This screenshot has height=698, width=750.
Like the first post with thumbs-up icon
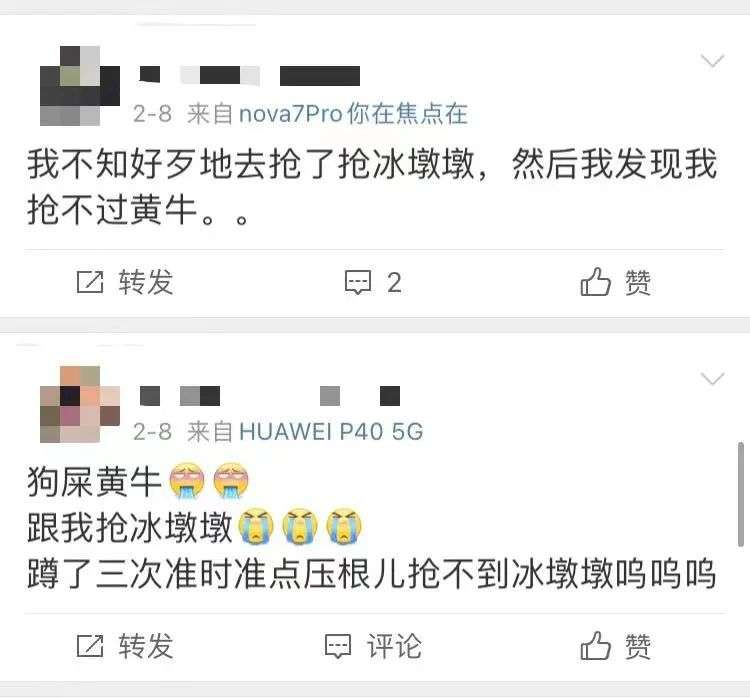pos(596,281)
